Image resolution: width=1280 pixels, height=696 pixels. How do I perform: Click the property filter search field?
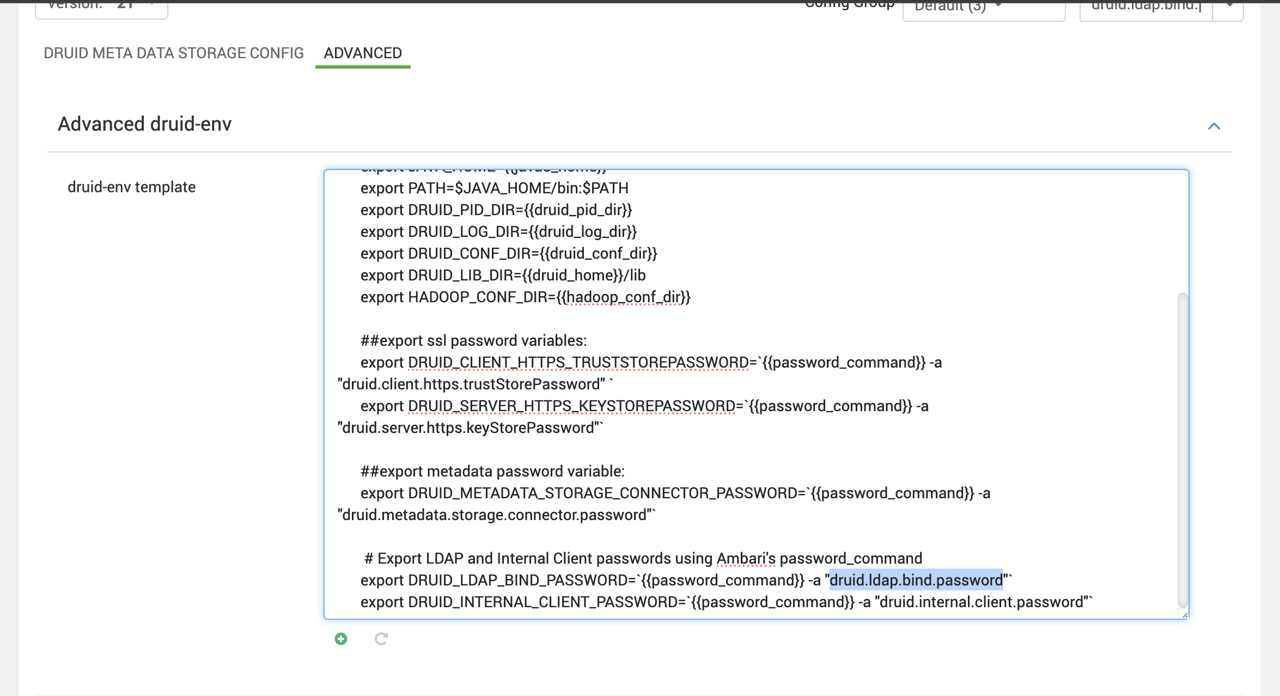tap(1145, 8)
